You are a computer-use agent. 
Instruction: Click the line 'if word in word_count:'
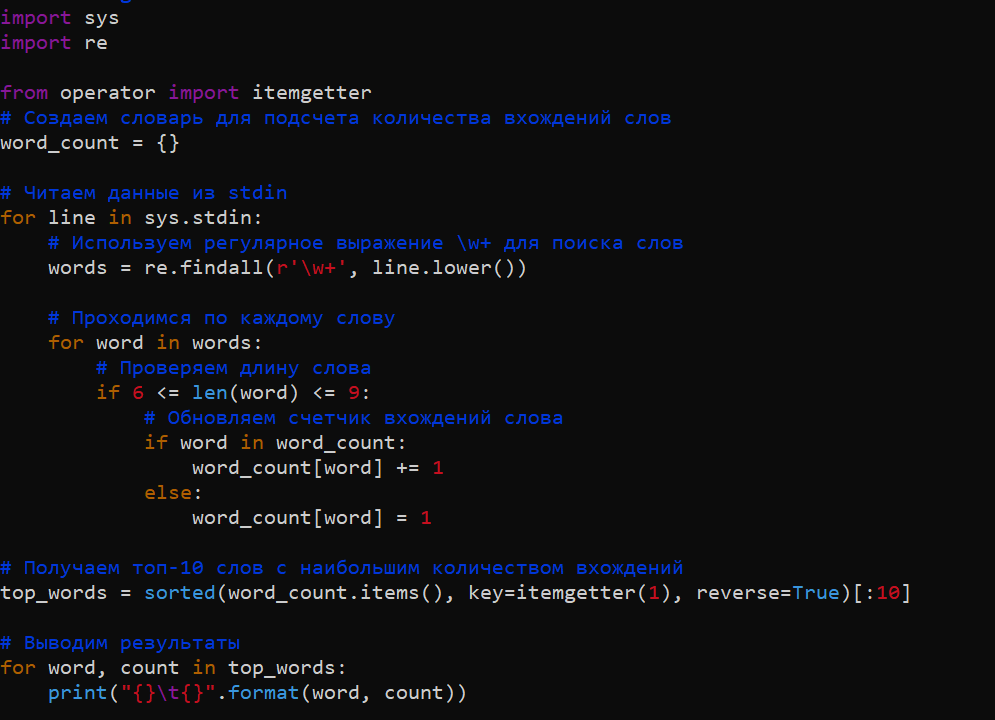(x=275, y=443)
